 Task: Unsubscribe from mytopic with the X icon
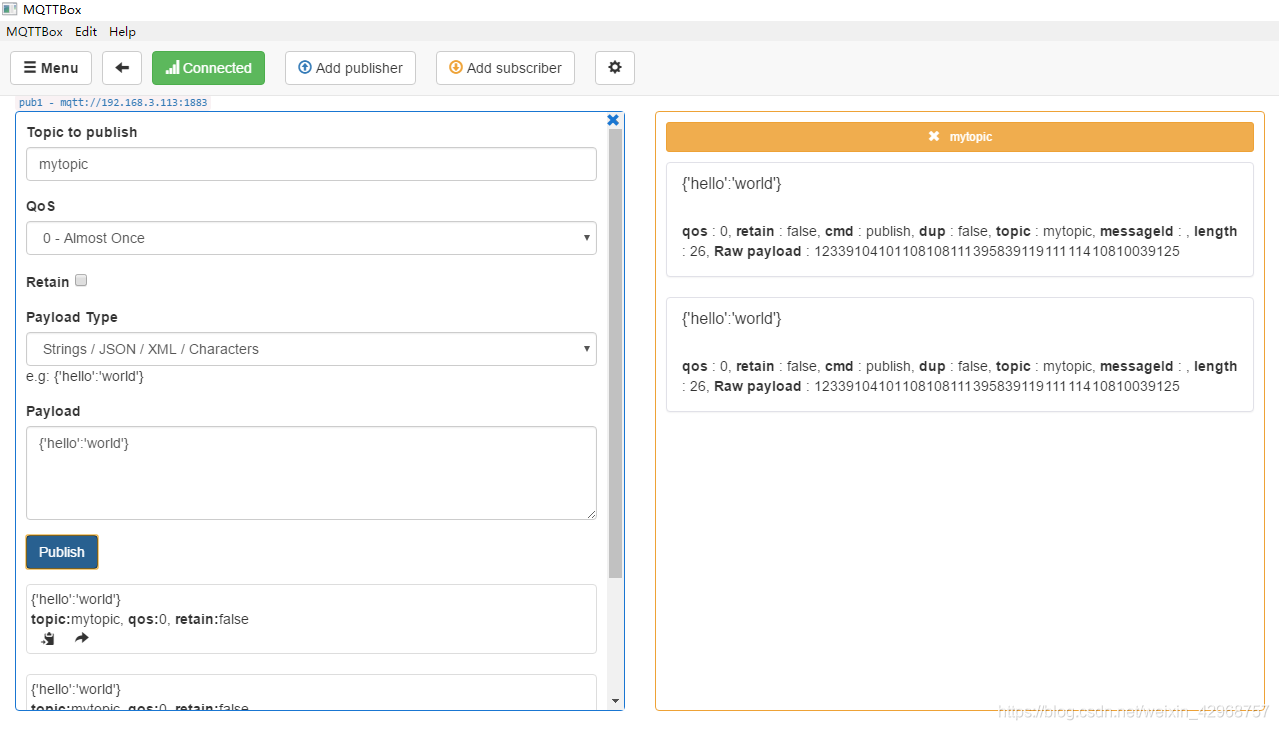[x=933, y=136]
